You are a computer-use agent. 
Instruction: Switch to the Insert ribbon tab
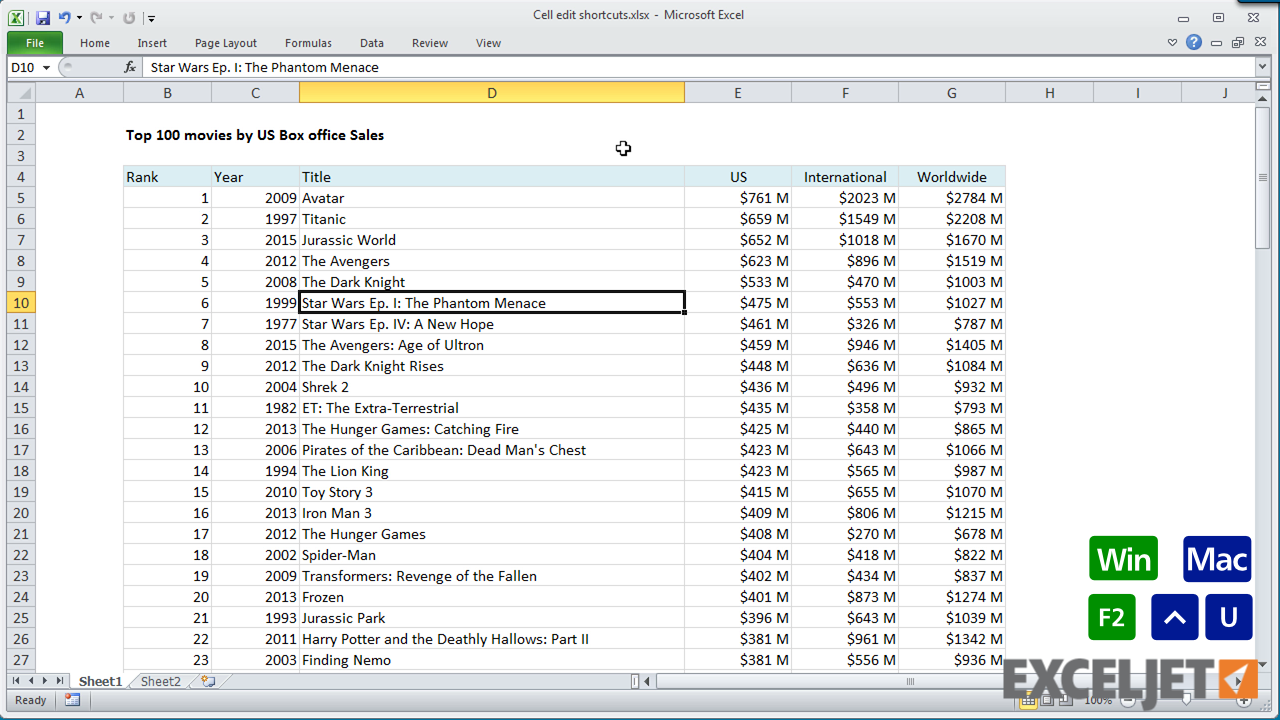coord(152,43)
